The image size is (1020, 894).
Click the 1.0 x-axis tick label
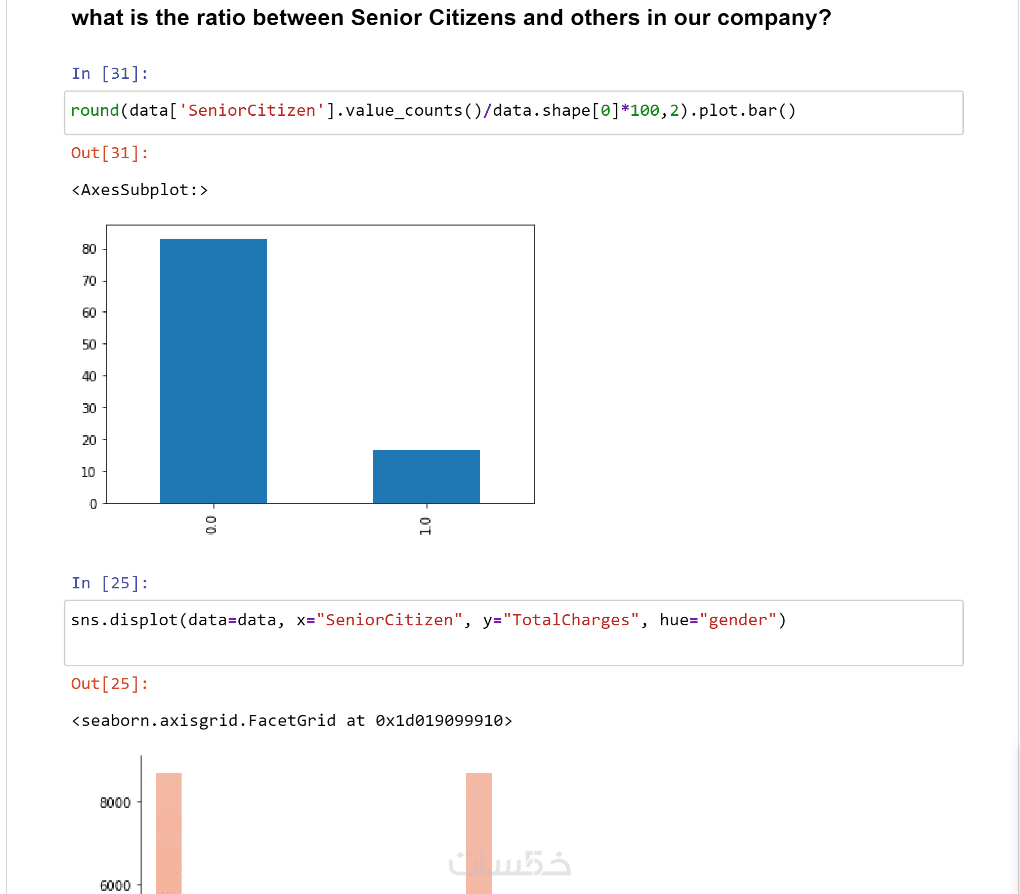[x=425, y=526]
